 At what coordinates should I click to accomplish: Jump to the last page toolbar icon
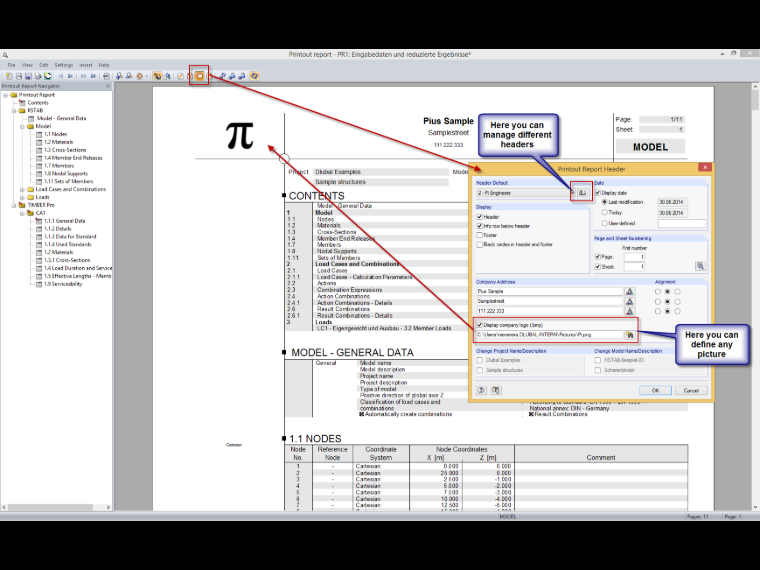click(93, 76)
